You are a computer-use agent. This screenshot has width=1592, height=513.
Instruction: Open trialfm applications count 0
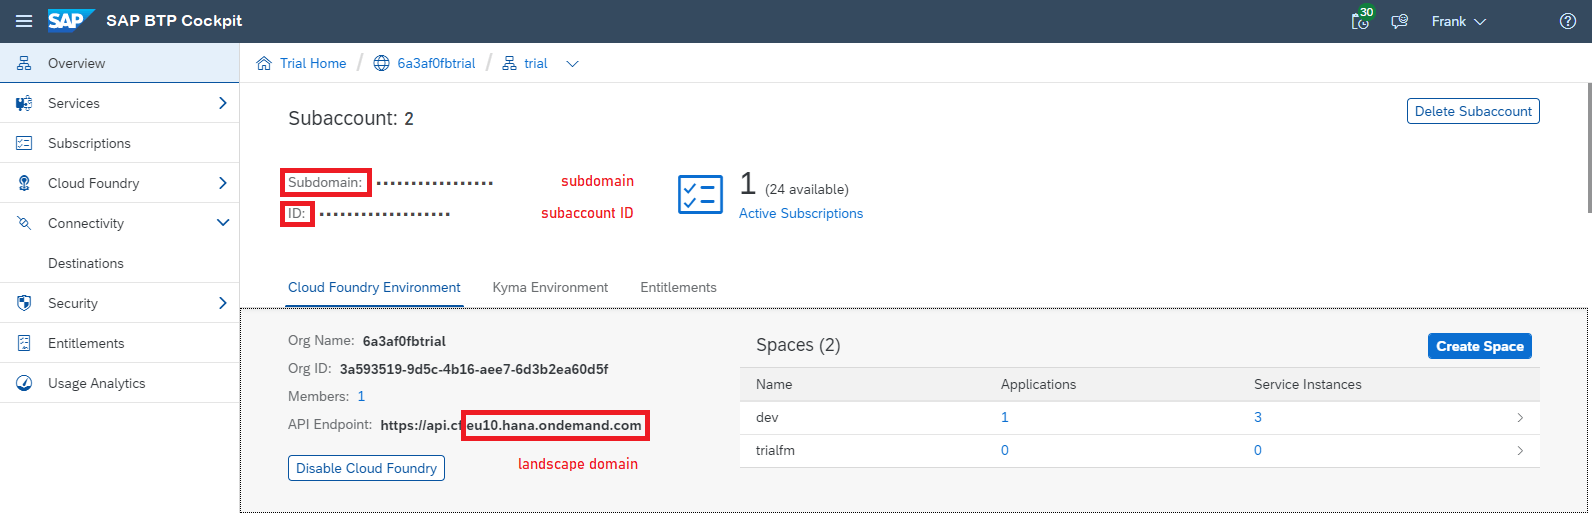[x=1005, y=450]
